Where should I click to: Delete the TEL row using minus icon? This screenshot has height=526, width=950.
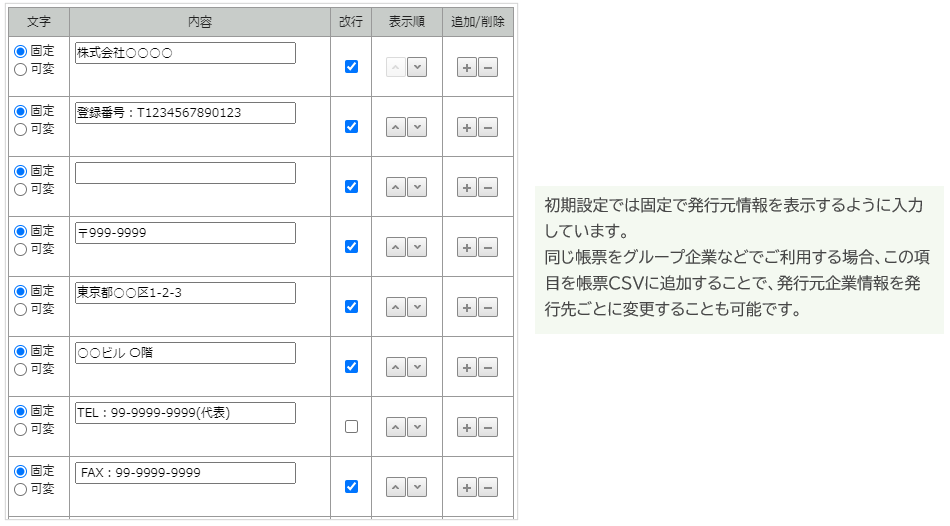pos(488,427)
